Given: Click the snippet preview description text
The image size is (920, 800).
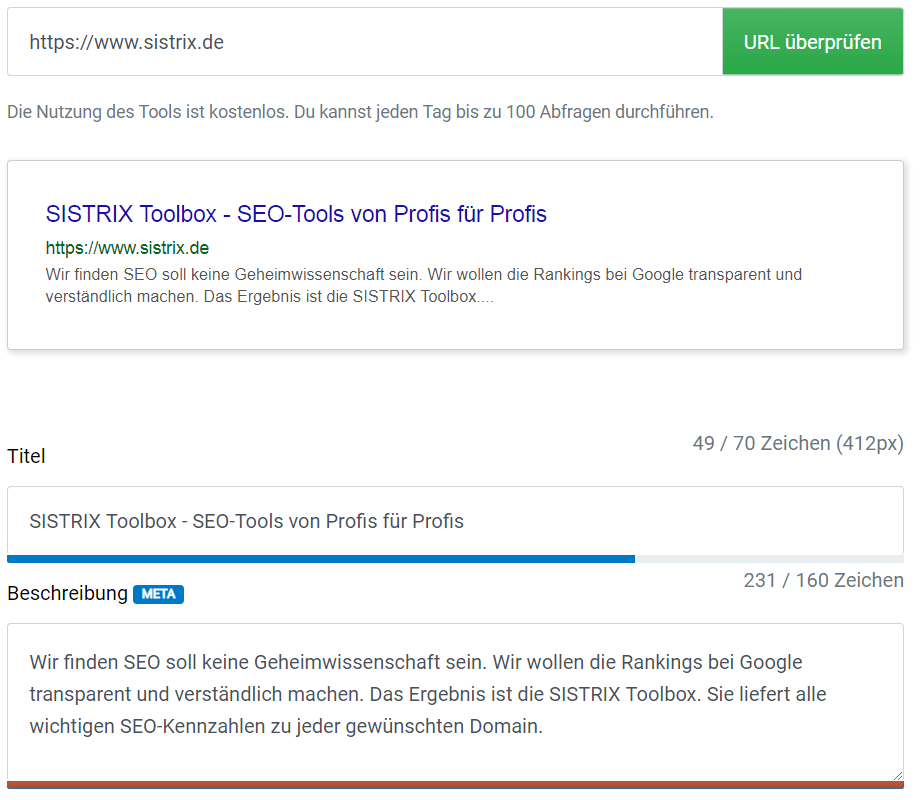Looking at the screenshot, I should pos(424,285).
